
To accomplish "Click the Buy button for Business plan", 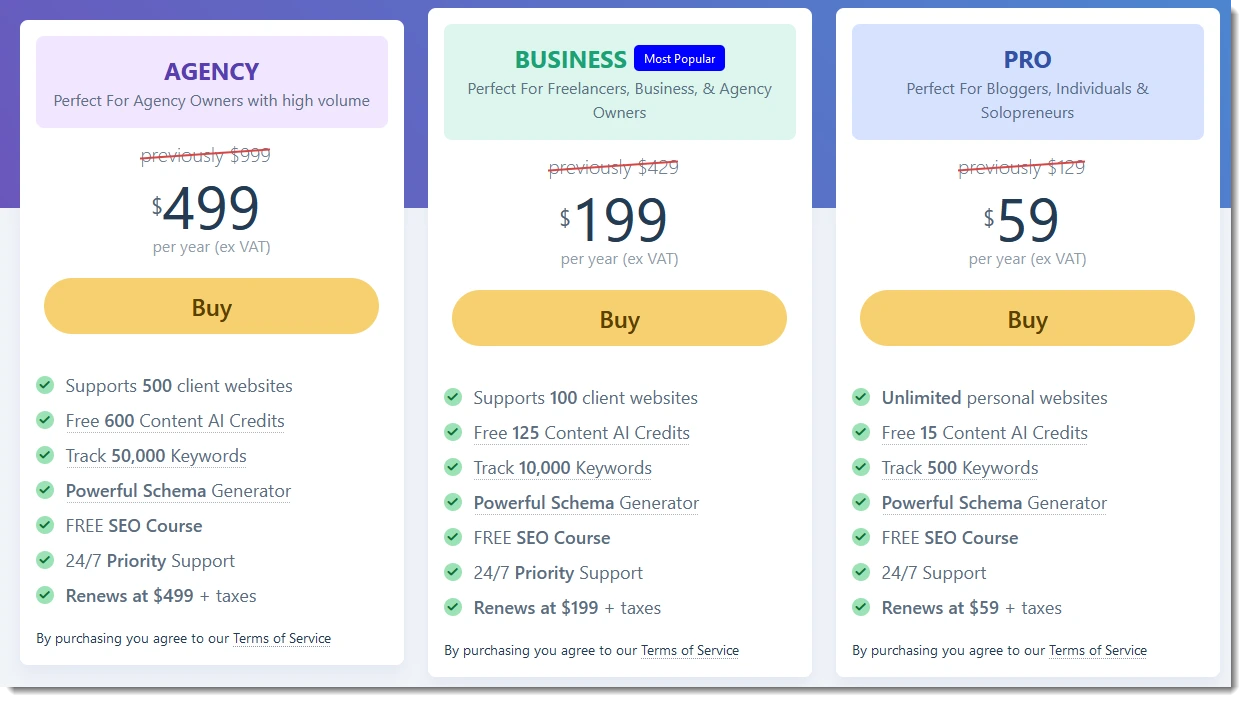I will pos(619,318).
